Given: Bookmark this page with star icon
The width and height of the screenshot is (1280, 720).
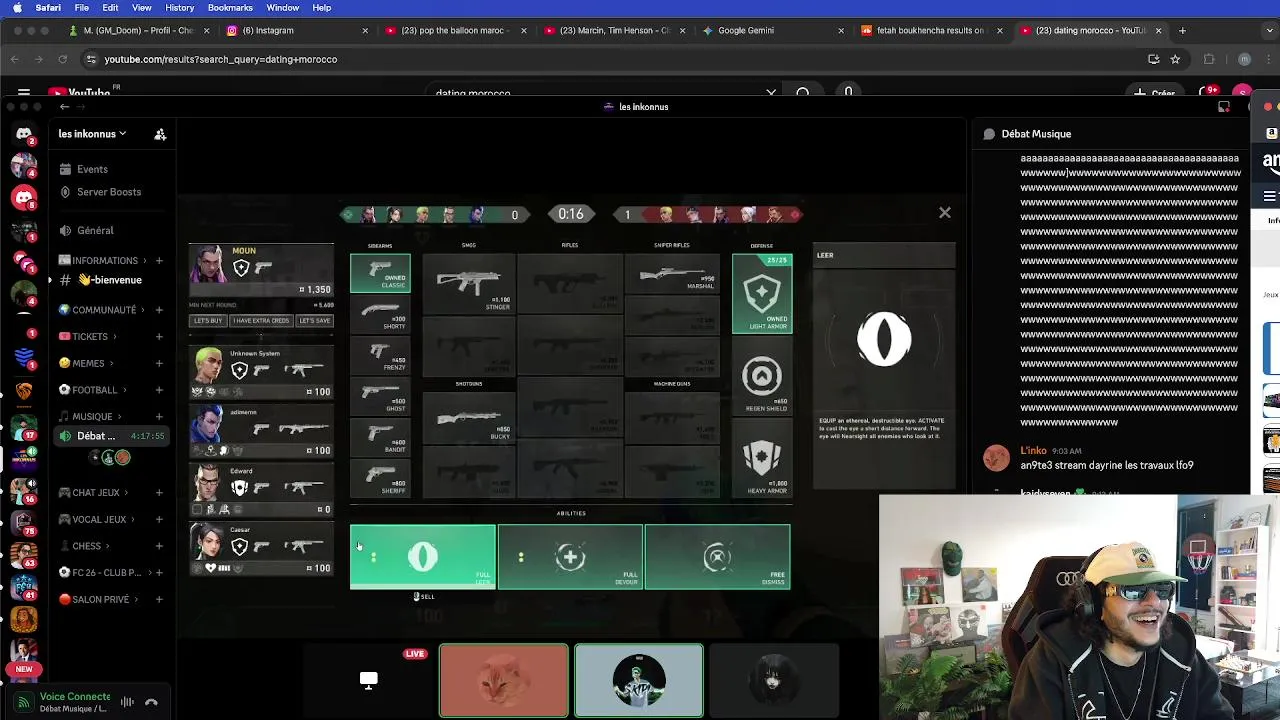Looking at the screenshot, I should (1175, 59).
